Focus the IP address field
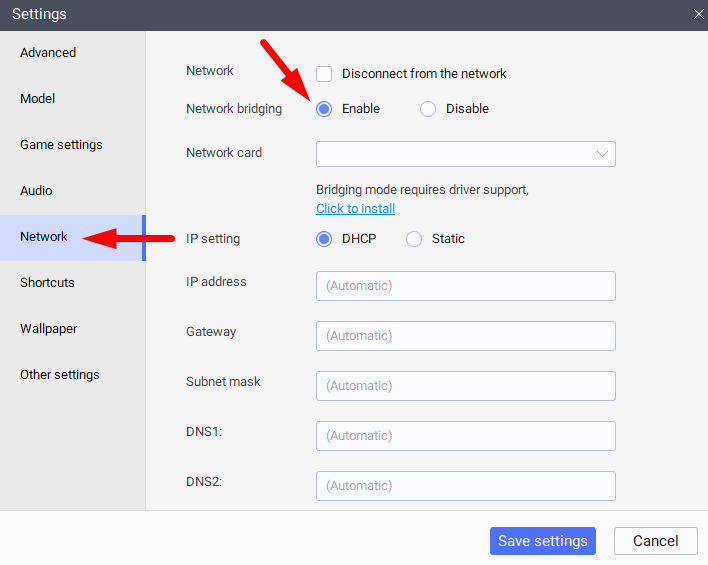708x565 pixels. coord(466,286)
